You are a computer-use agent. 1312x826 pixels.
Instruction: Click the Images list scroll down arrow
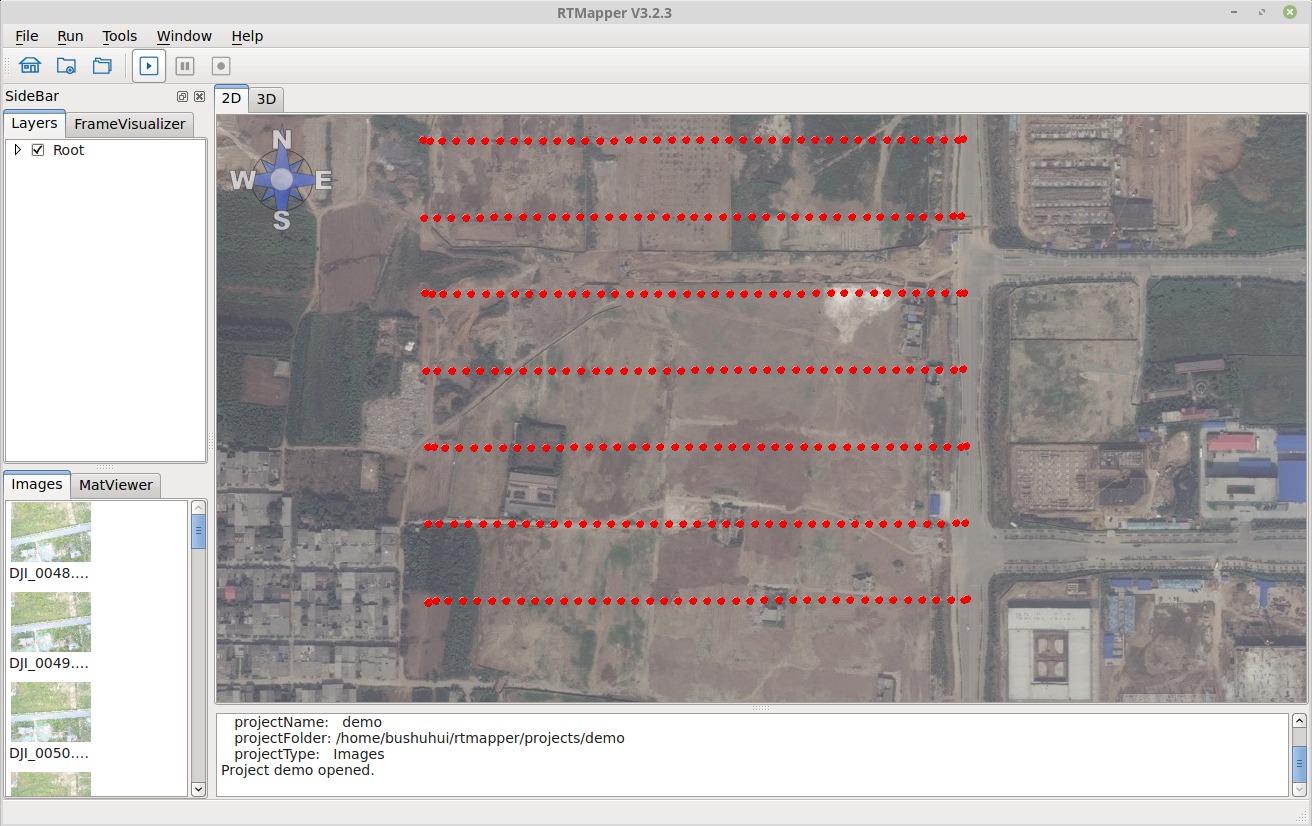(x=198, y=789)
